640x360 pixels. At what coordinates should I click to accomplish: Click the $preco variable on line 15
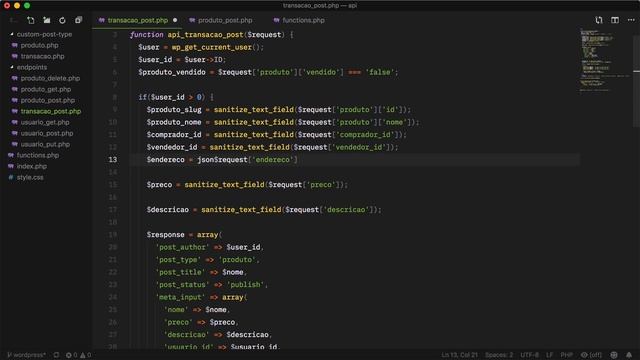click(x=159, y=185)
